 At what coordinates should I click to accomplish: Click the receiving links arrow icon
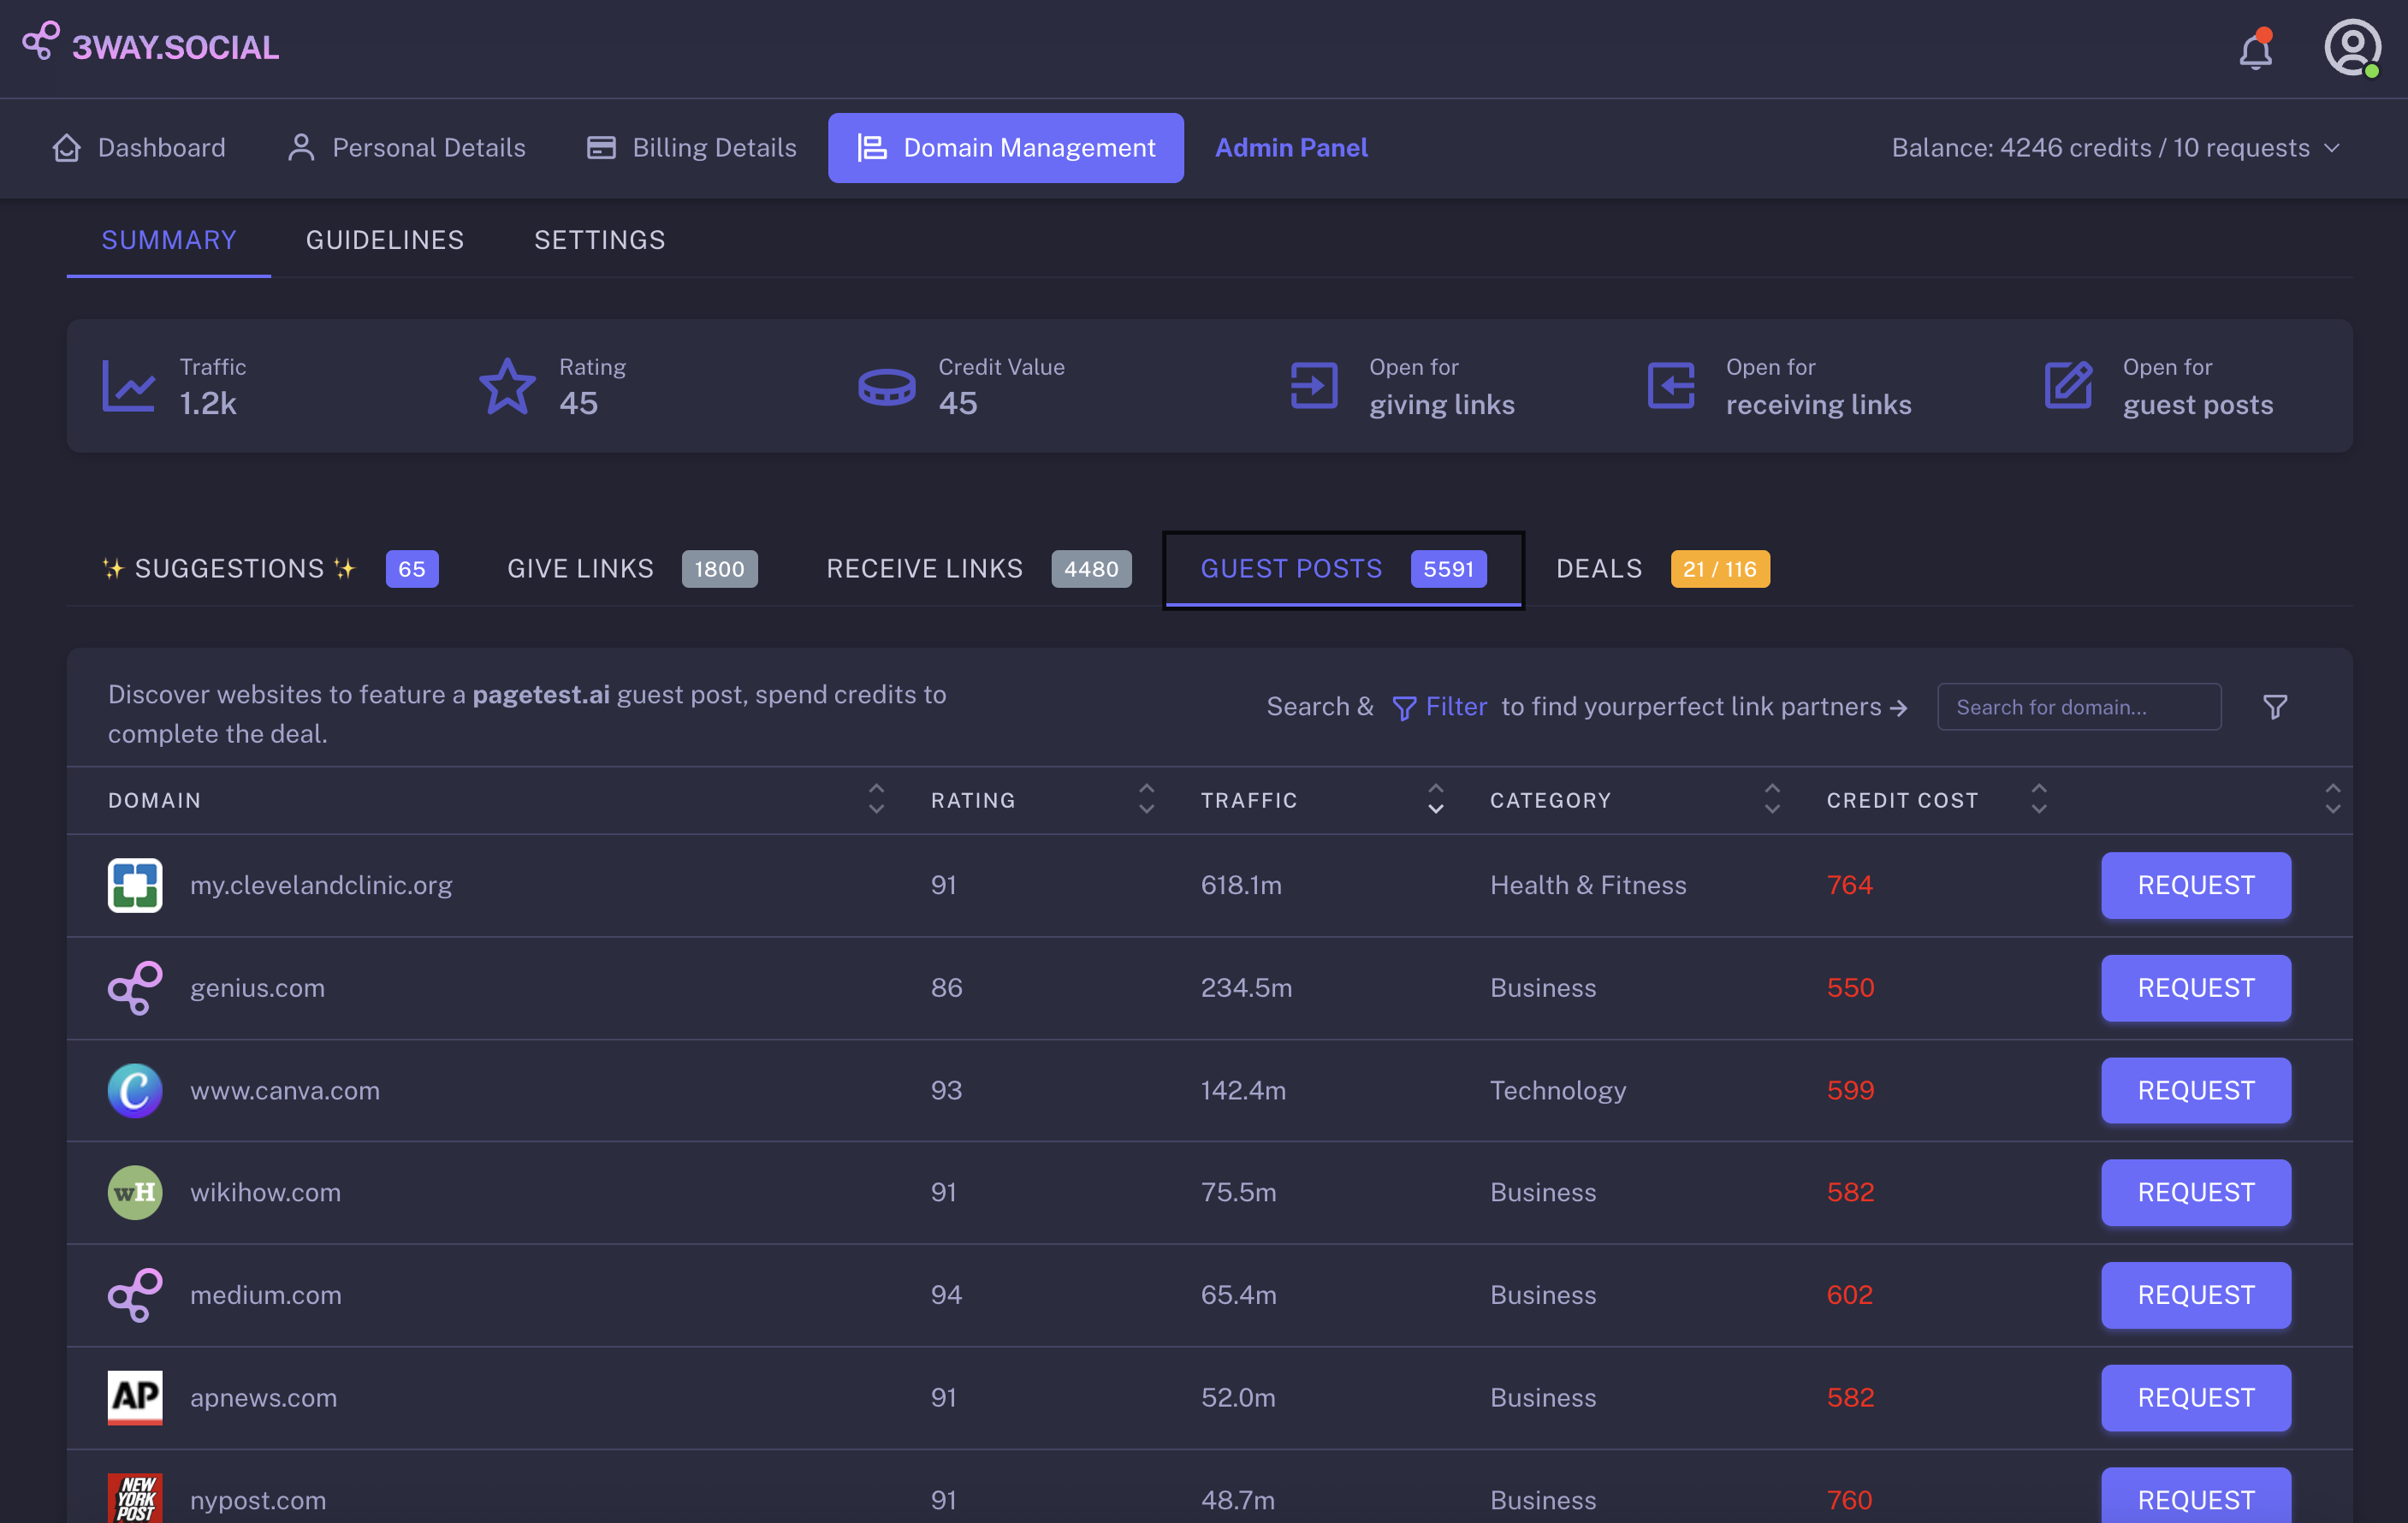[1671, 386]
